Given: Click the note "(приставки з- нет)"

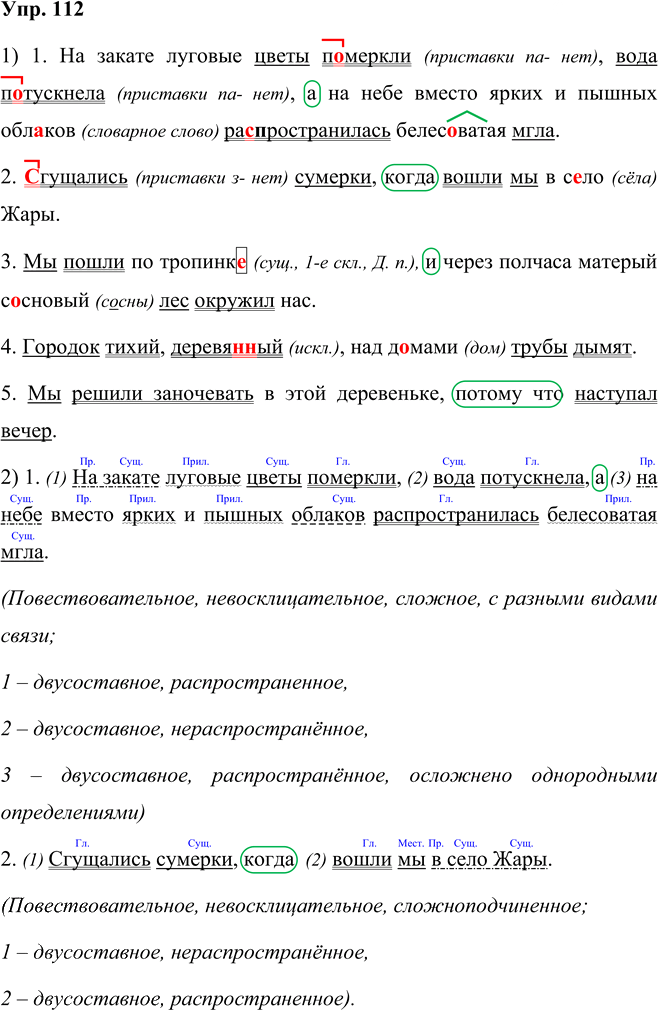Looking at the screenshot, I should point(211,178).
